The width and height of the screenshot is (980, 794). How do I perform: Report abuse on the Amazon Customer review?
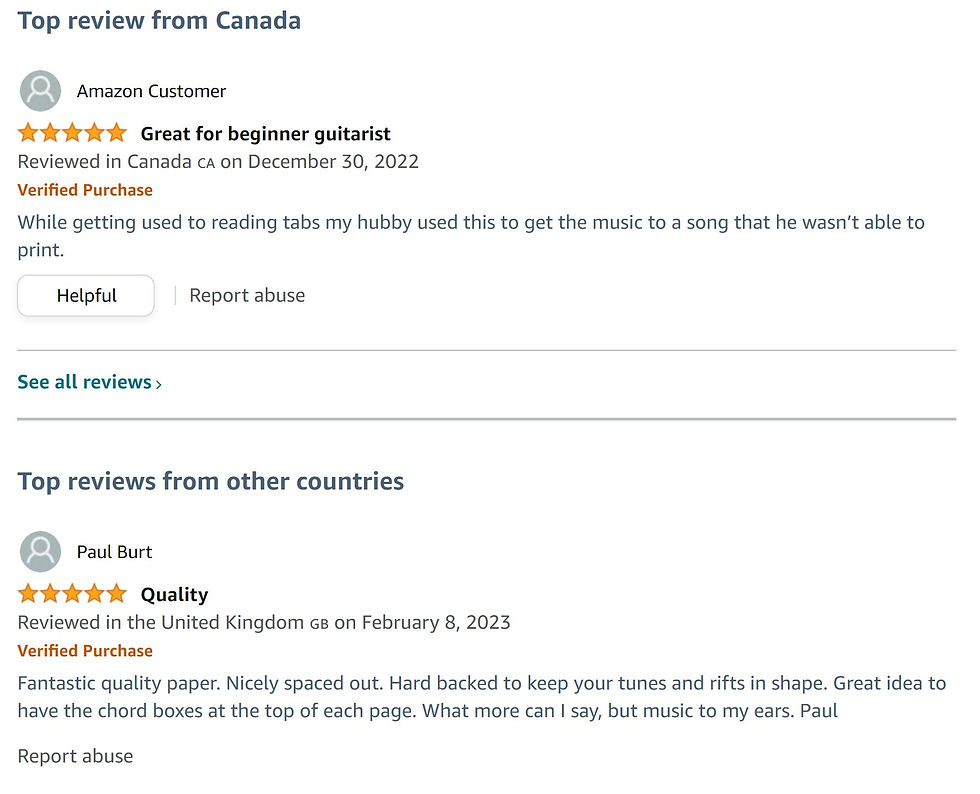coord(247,295)
